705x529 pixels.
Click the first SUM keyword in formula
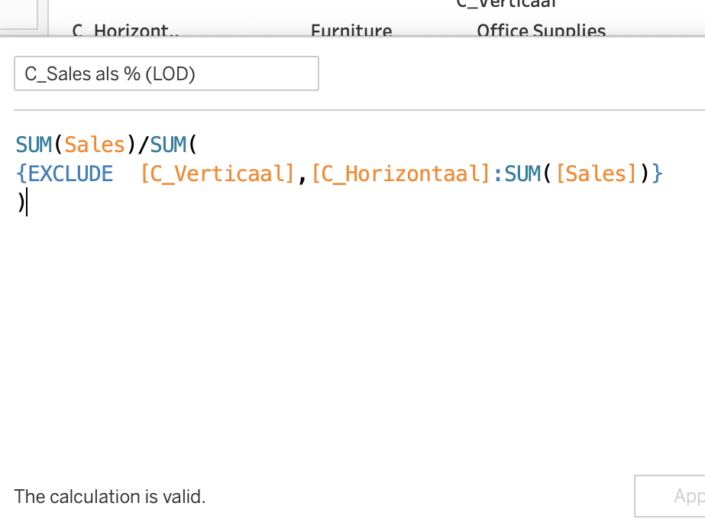click(x=33, y=145)
